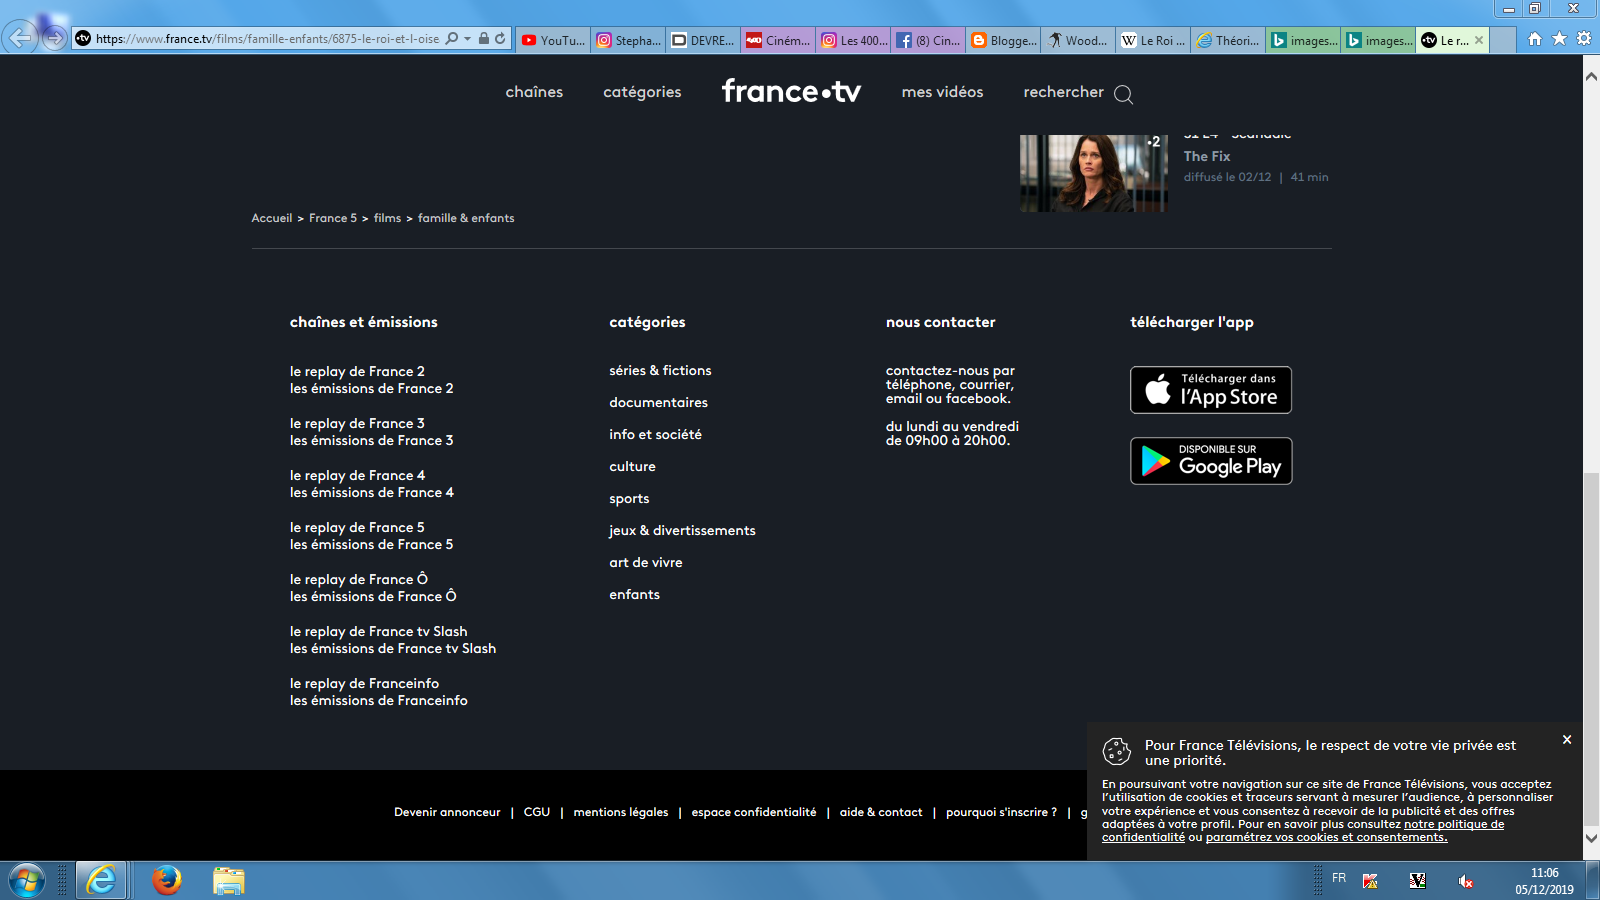
Task: Open sports category
Action: click(629, 498)
